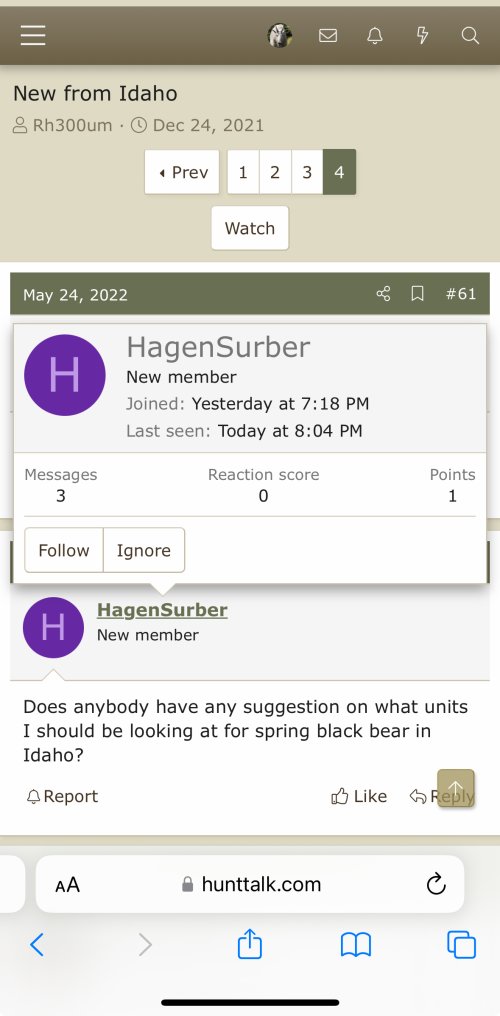Open the What's New lightning icon
Viewport: 500px width, 1016px height.
point(422,35)
